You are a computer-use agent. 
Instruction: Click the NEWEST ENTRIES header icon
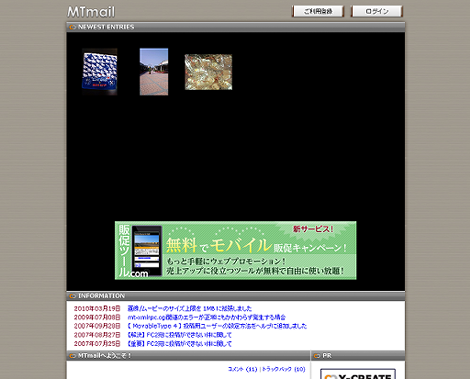[72, 27]
